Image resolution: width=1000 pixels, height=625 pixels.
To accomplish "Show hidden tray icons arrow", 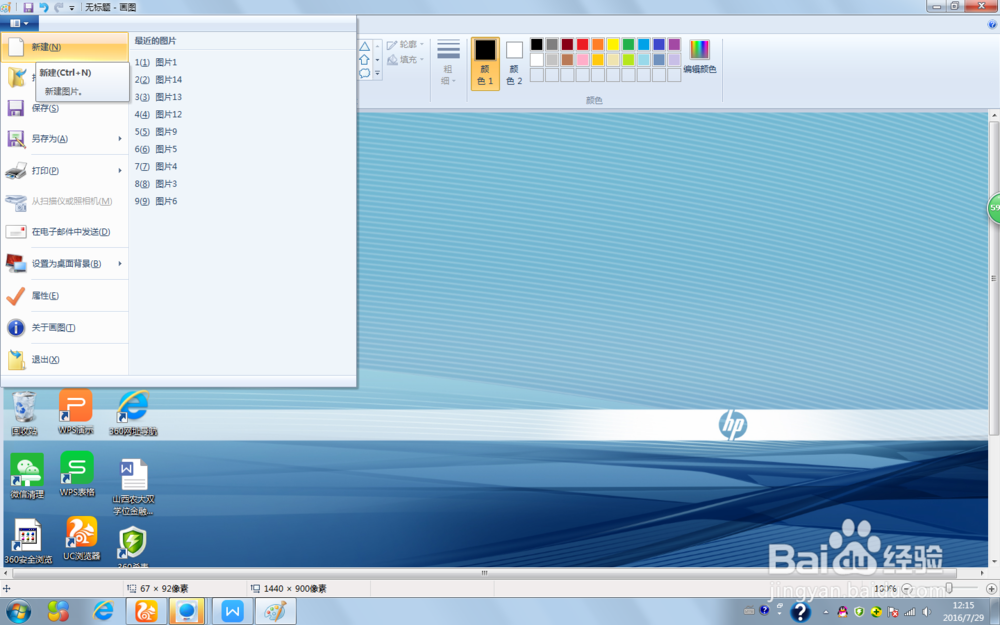I will click(x=826, y=612).
